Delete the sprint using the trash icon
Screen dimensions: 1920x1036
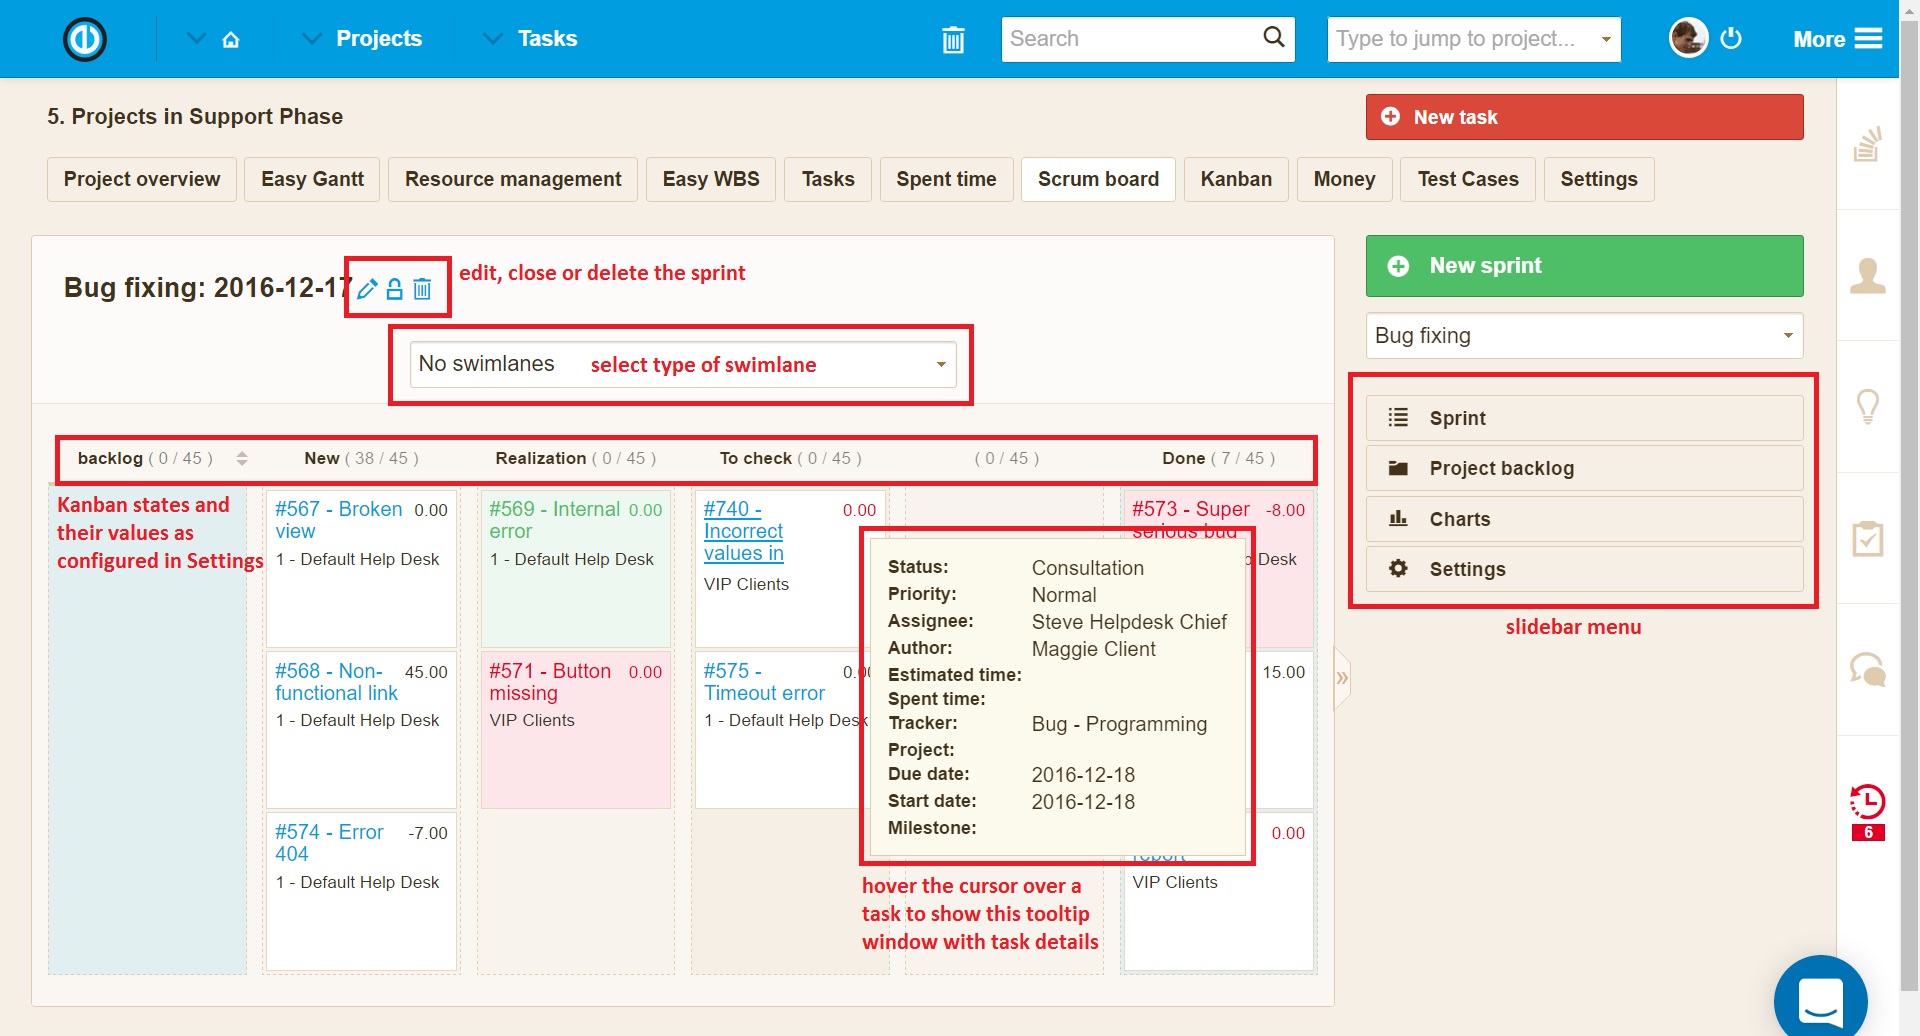[x=423, y=288]
